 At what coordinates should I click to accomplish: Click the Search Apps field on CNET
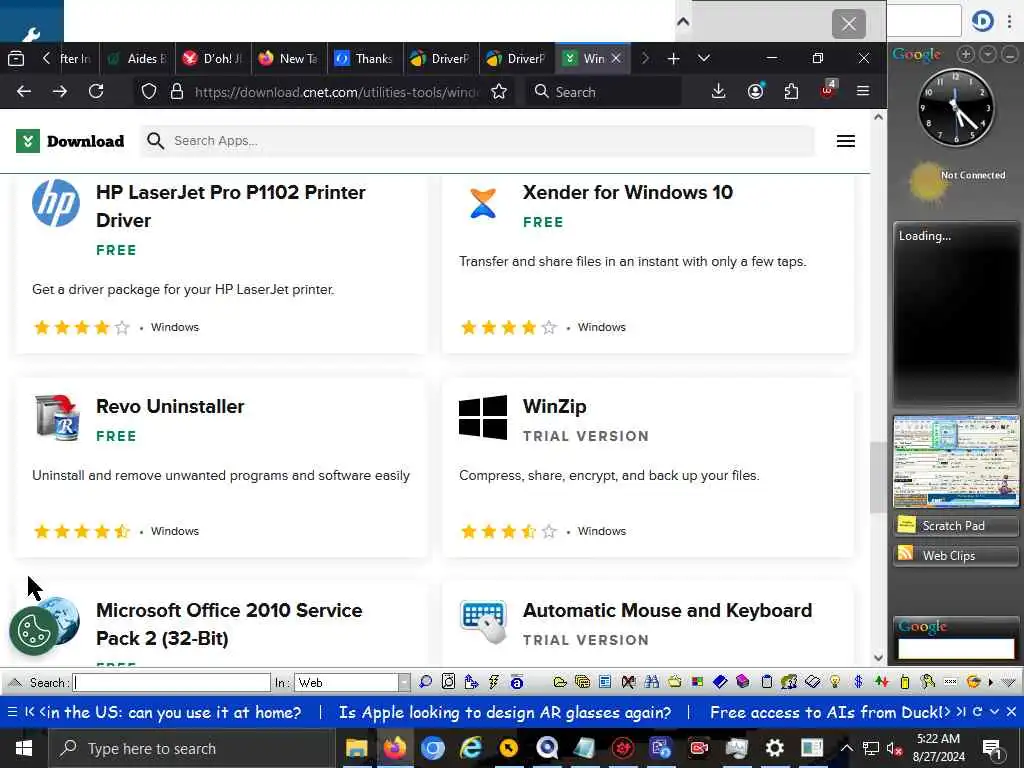pos(477,141)
